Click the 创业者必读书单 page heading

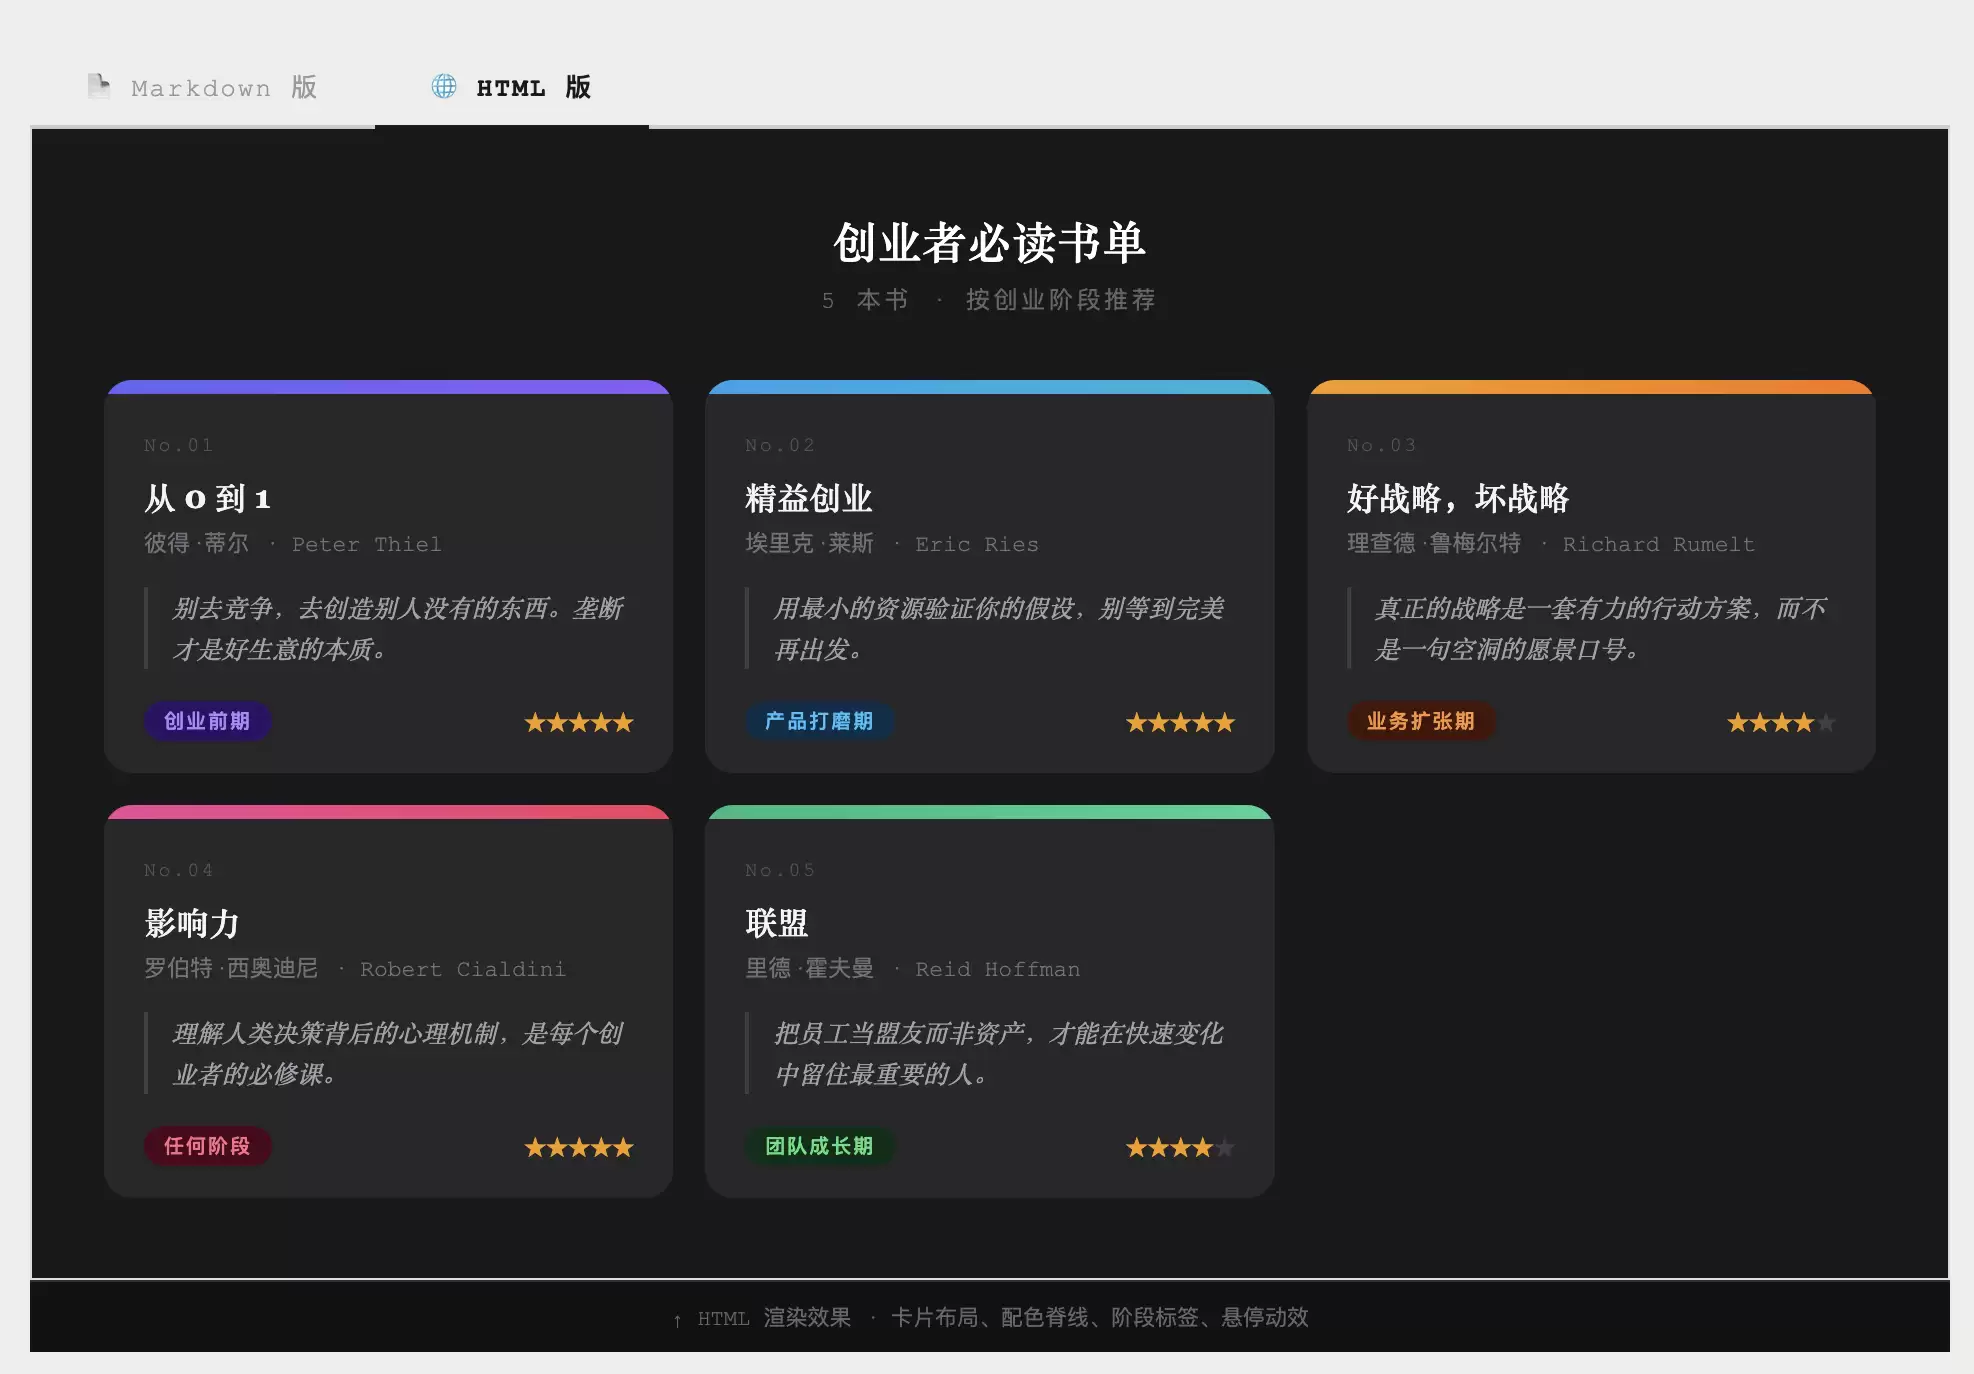[x=989, y=242]
